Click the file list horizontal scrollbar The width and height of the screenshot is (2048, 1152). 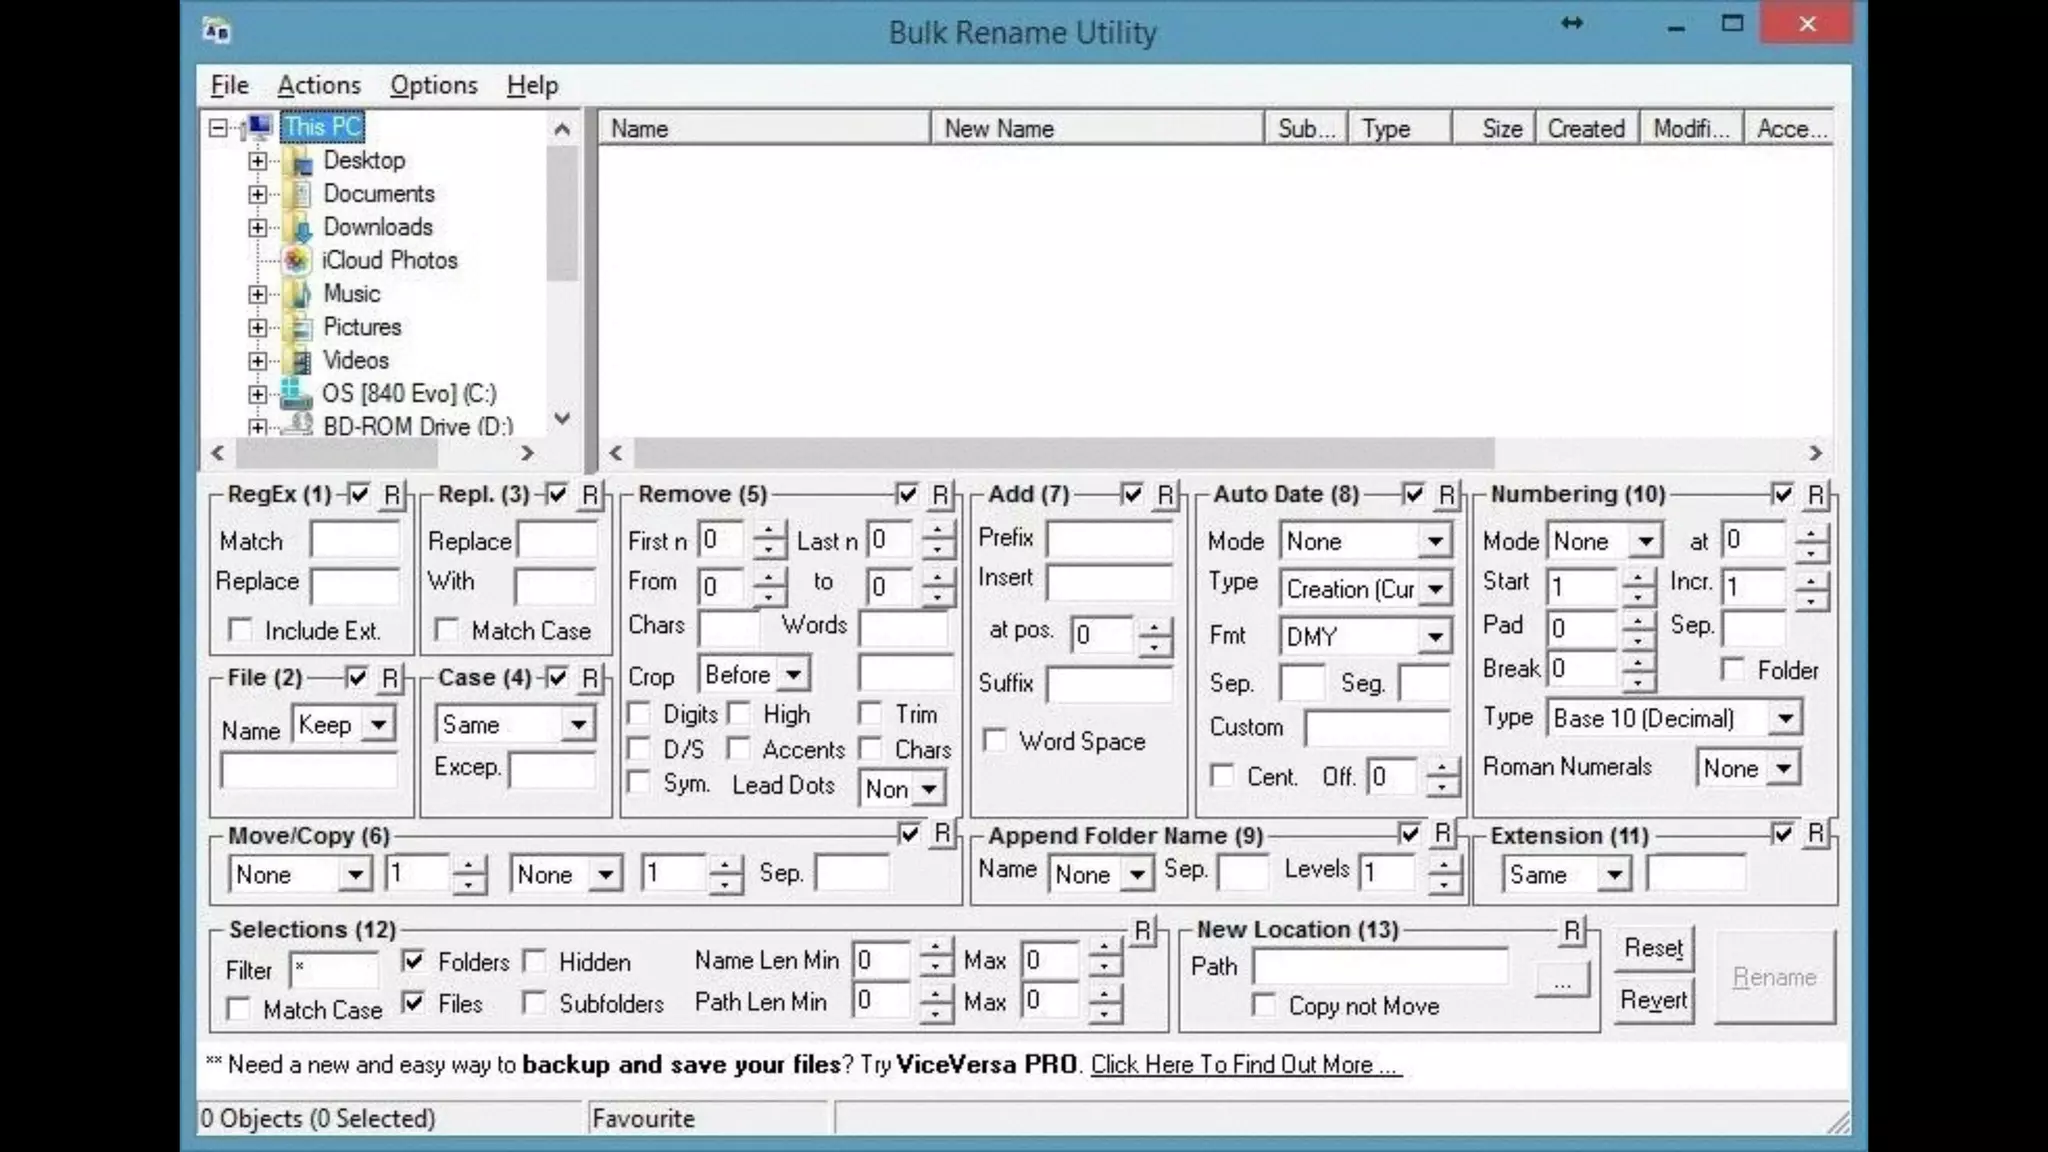(x=1064, y=453)
